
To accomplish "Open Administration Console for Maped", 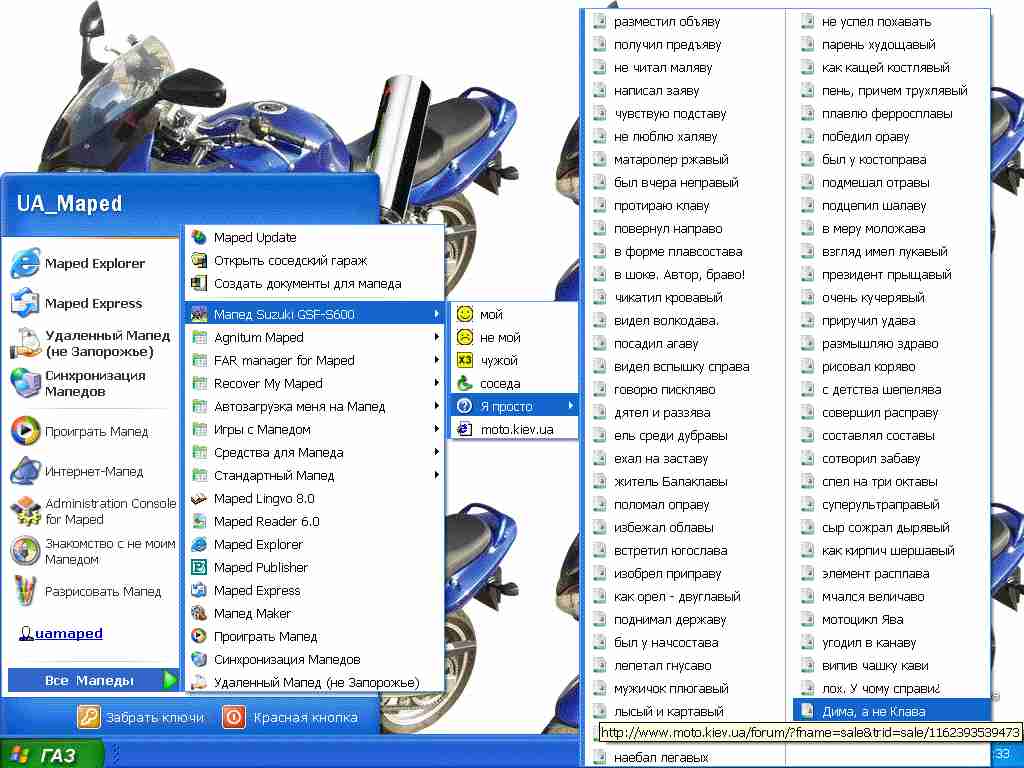I will (x=93, y=511).
